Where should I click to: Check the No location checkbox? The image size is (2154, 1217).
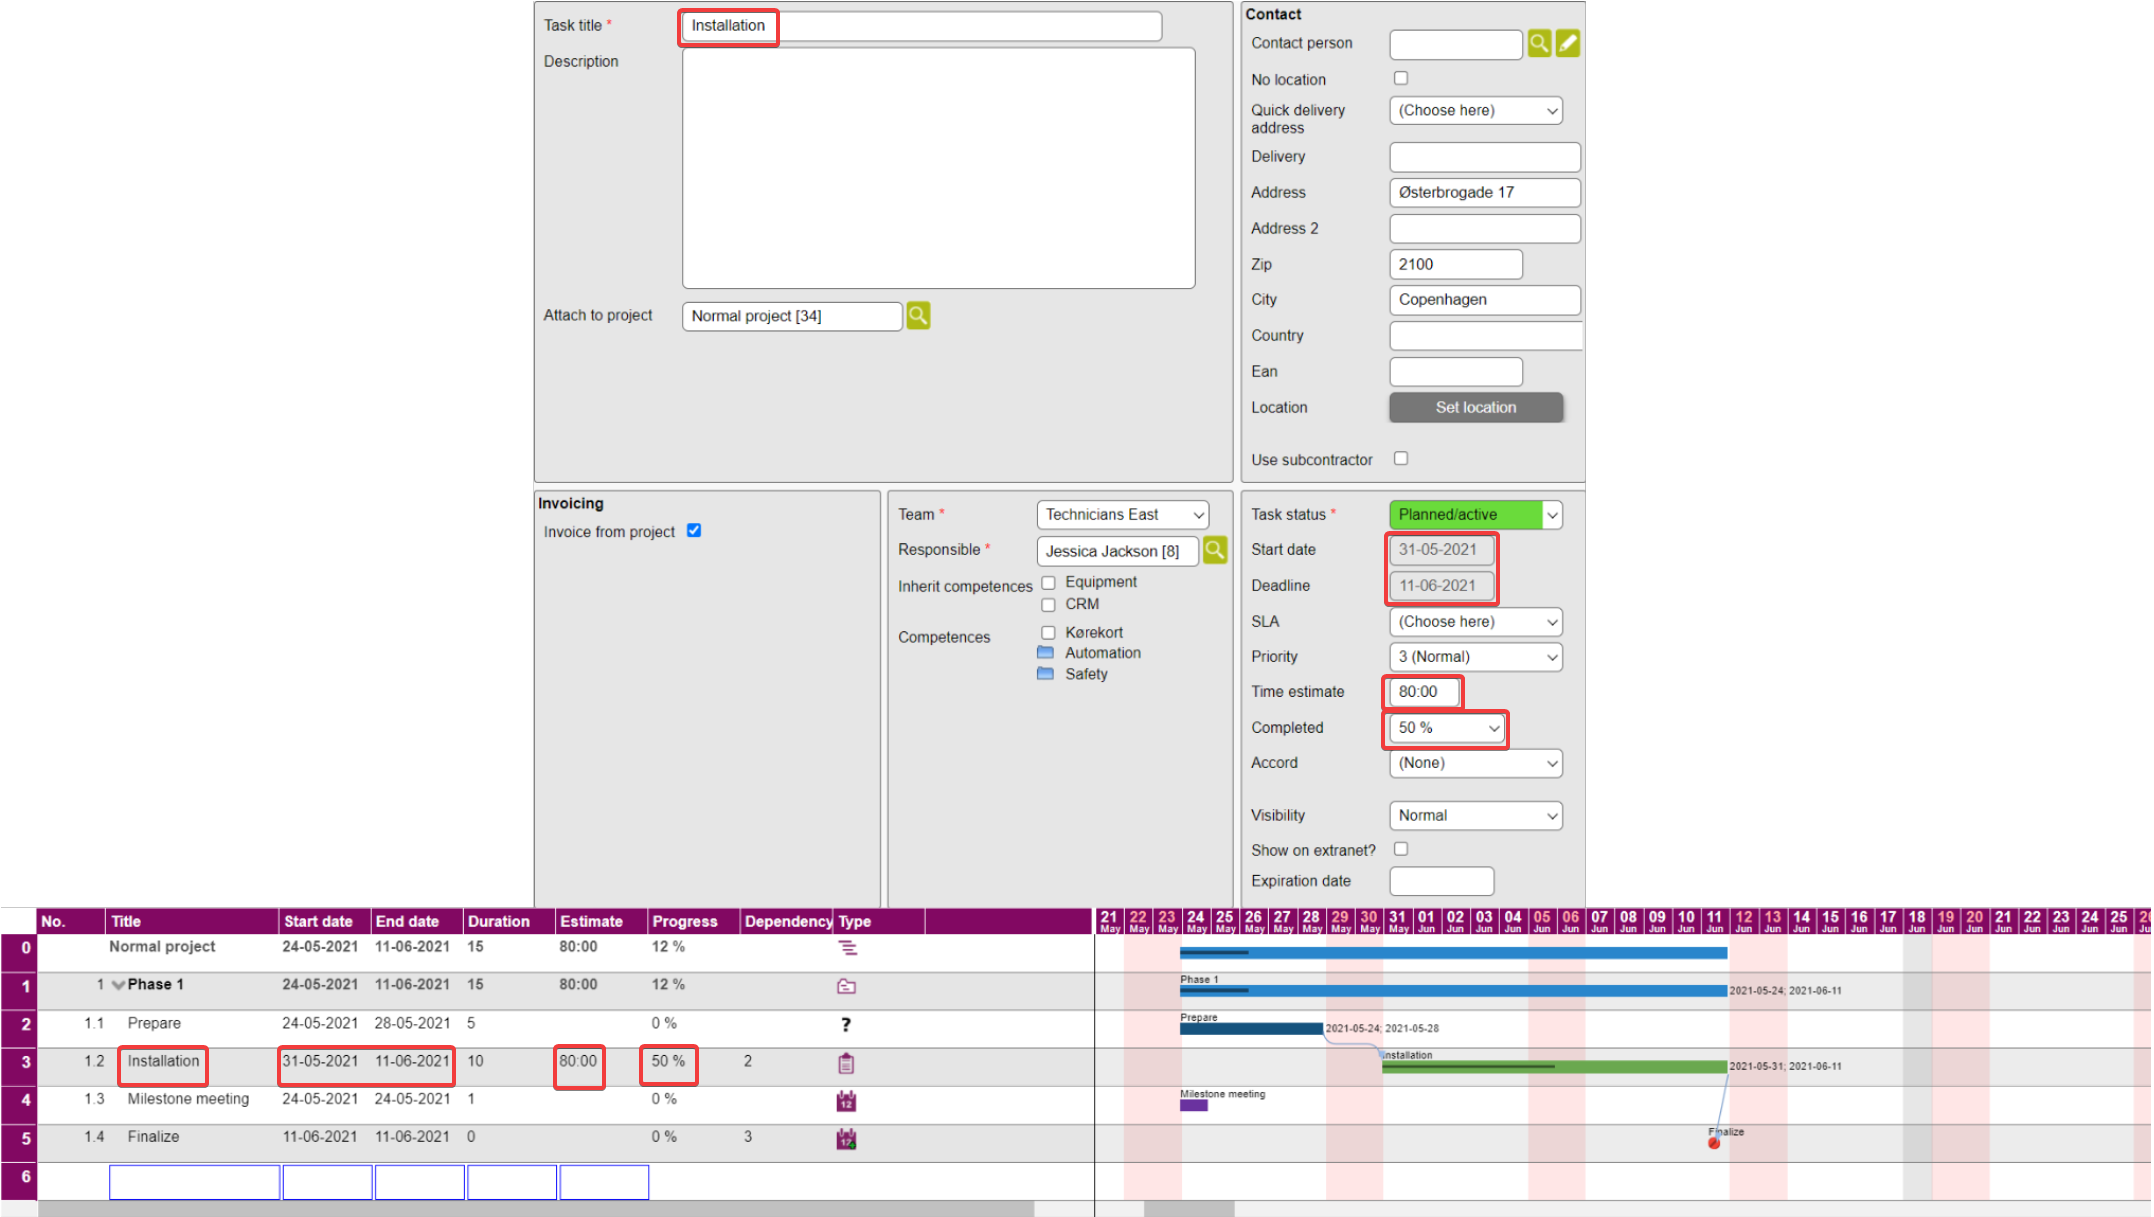(1401, 78)
